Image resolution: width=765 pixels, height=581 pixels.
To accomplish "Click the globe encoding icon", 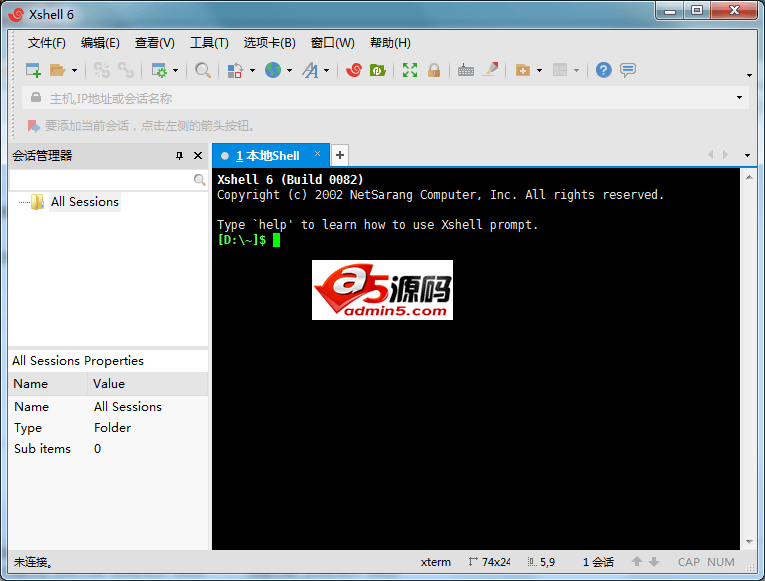I will 273,70.
